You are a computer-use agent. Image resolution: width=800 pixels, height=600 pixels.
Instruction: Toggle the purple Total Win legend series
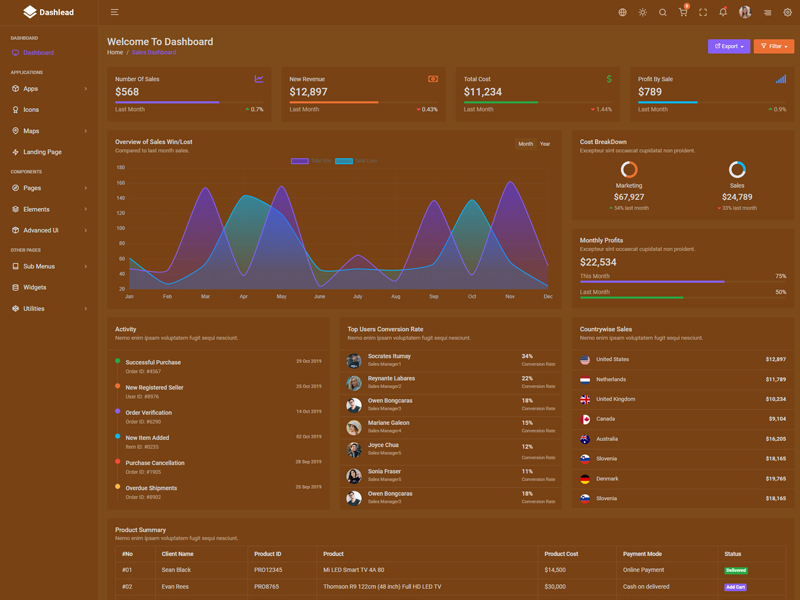[311, 161]
